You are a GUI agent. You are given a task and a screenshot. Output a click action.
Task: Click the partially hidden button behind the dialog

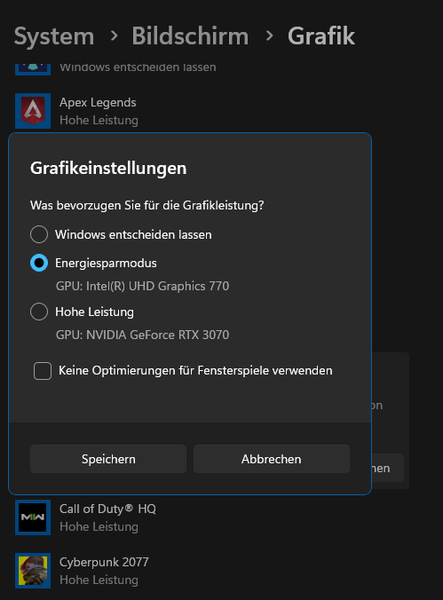(x=387, y=468)
